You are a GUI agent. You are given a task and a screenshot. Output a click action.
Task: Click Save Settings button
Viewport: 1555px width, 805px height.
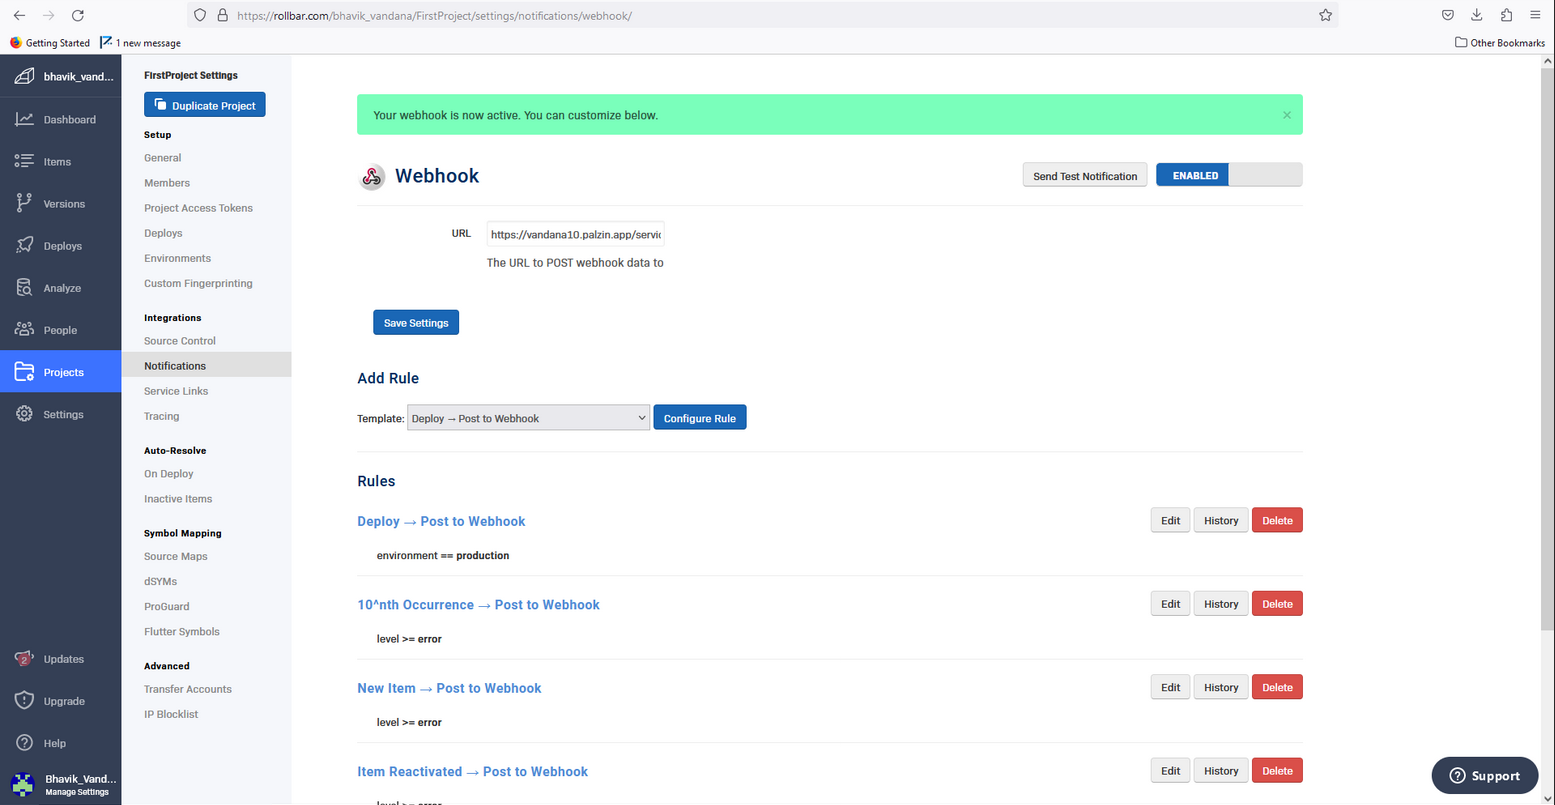pyautogui.click(x=416, y=323)
